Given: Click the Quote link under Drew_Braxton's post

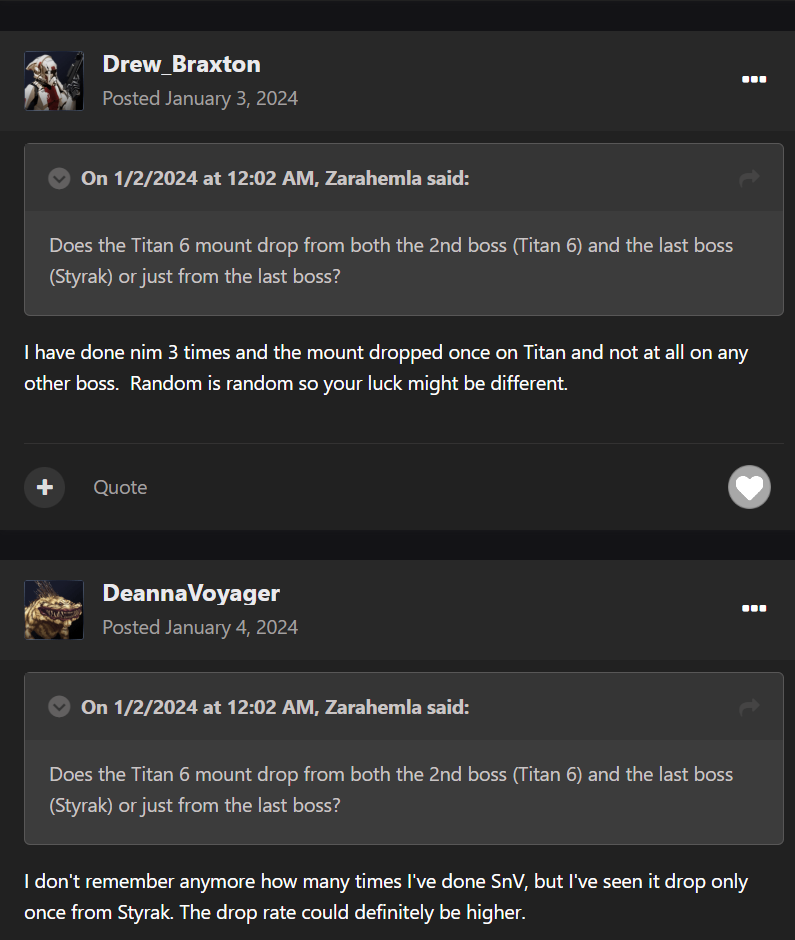Looking at the screenshot, I should [x=120, y=487].
